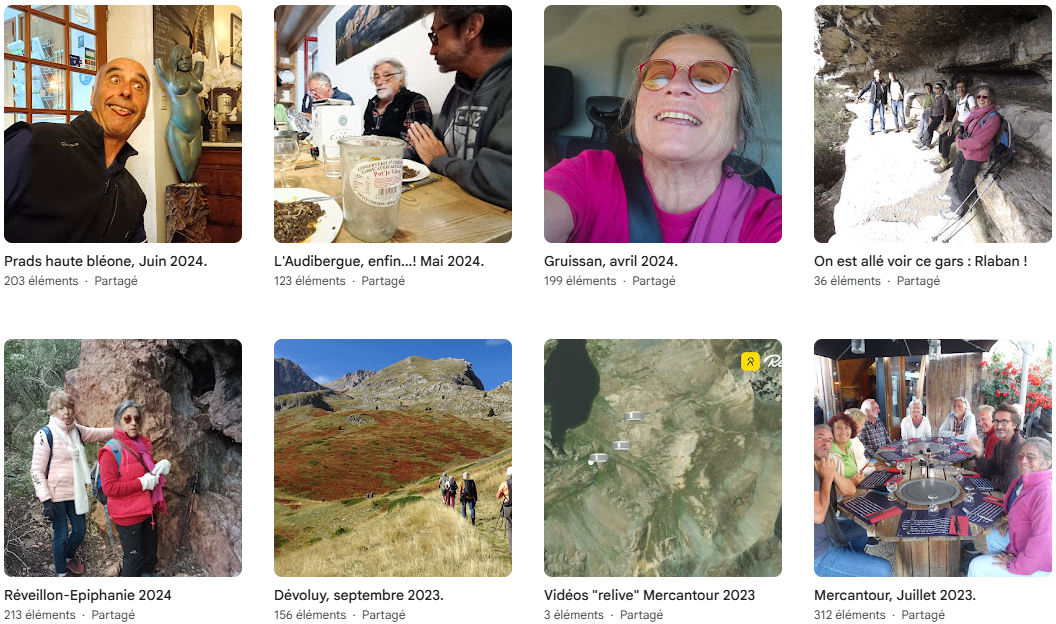Screen dimensions: 1056x624
Task: Open the Dévoluy septembre 2023 album cover
Action: [393, 458]
